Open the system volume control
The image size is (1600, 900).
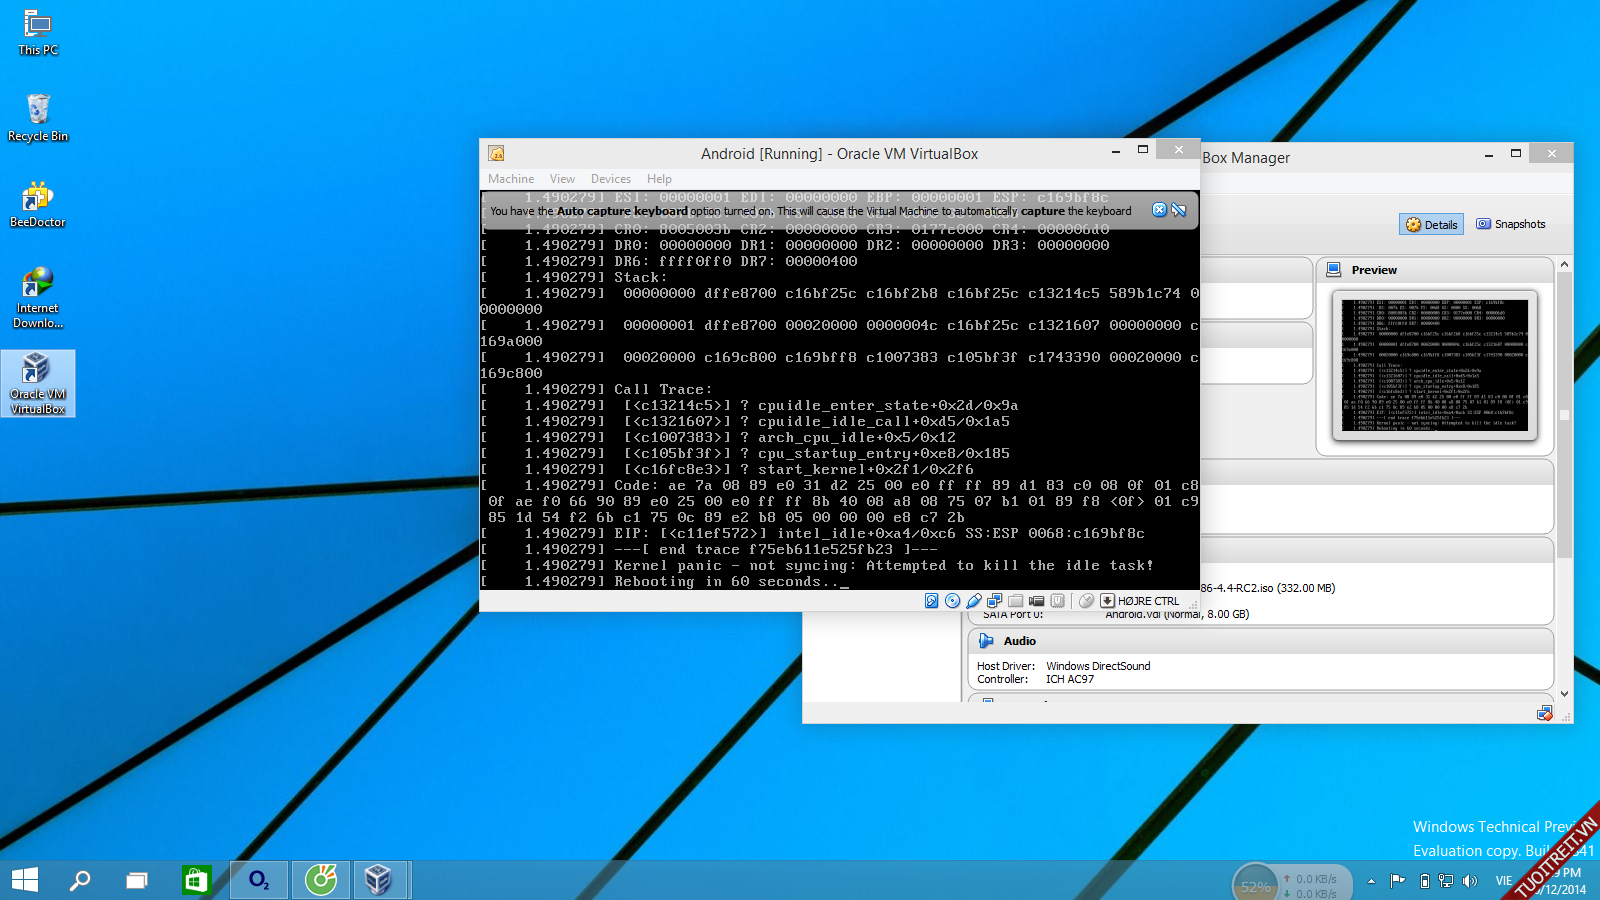[x=1469, y=881]
